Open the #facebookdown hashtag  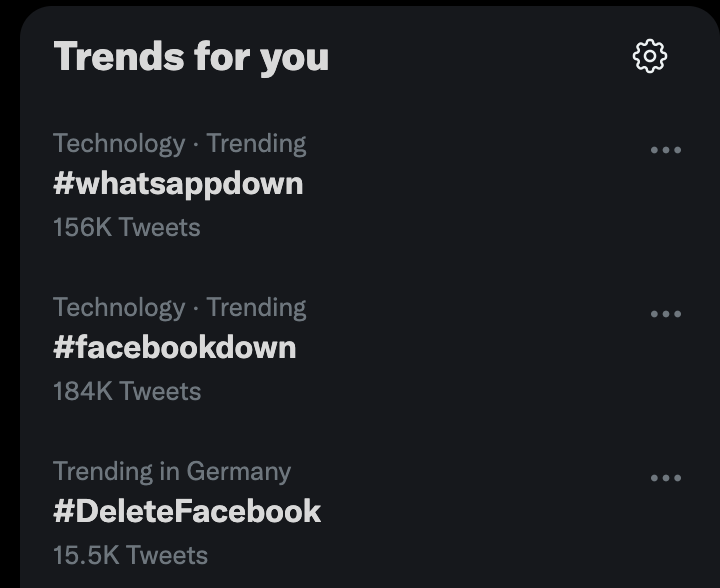click(175, 347)
